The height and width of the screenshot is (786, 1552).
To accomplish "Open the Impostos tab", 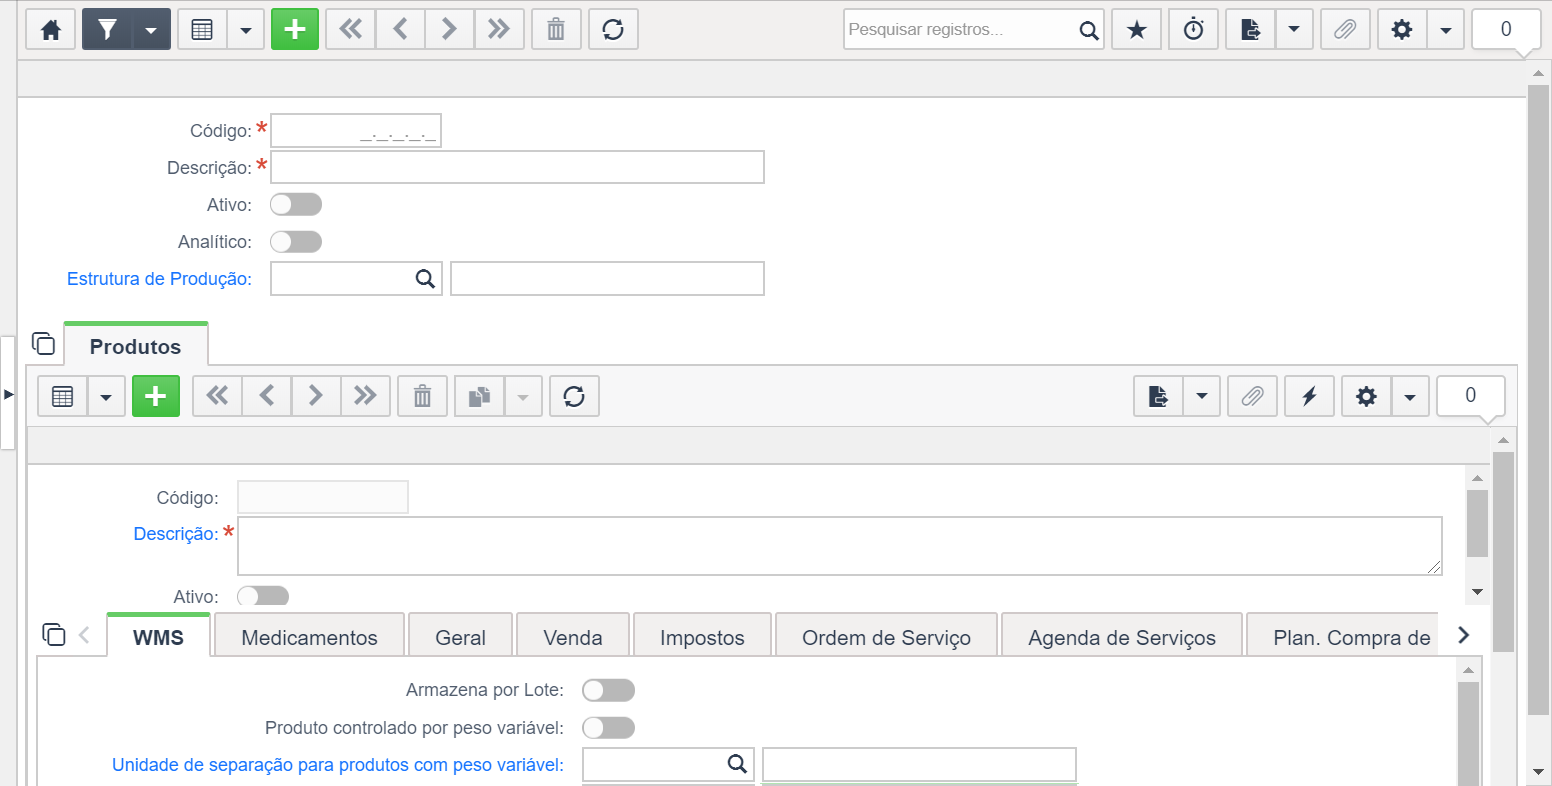I will 702,637.
